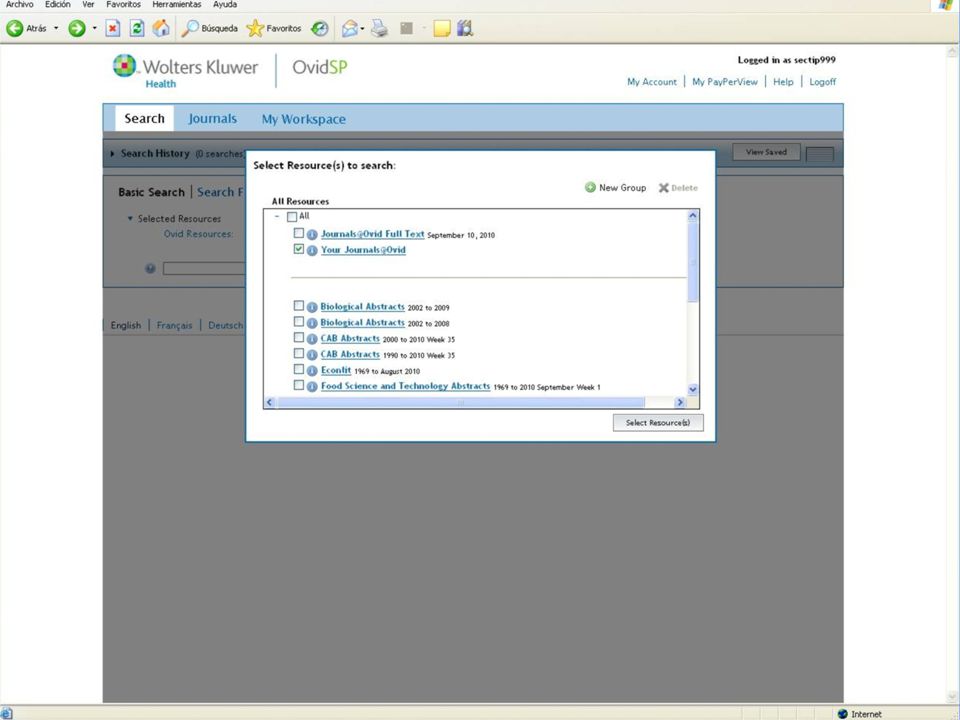Click the resource list horizontal scrollbar thumb
This screenshot has width=960, height=720.
[461, 402]
